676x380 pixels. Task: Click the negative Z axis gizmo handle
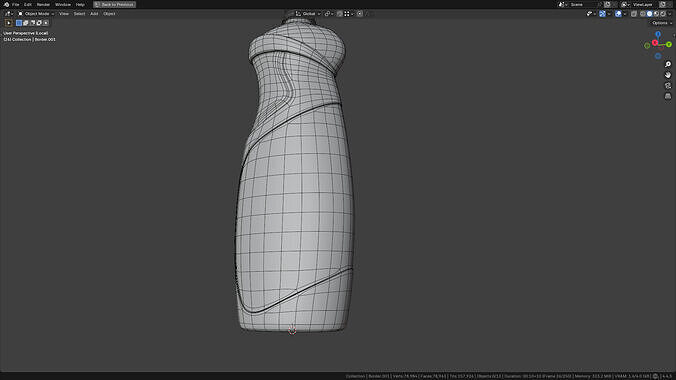point(658,56)
